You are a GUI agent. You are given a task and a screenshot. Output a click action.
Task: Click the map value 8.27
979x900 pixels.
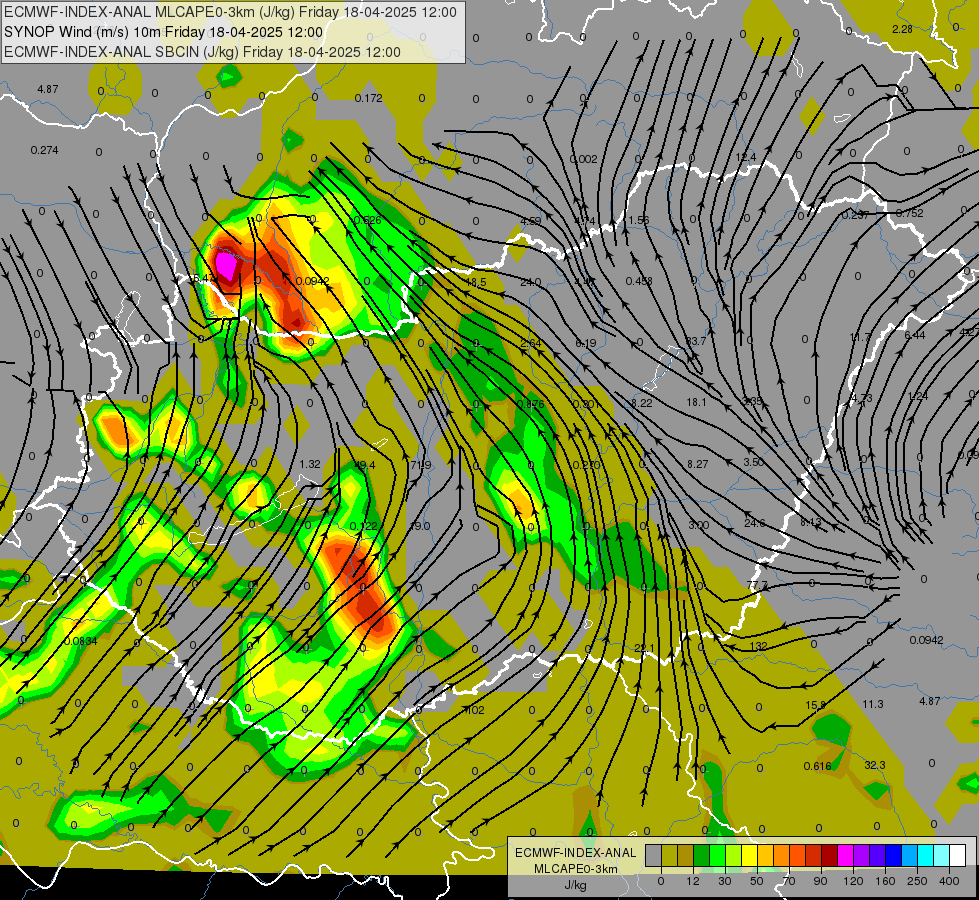(697, 464)
